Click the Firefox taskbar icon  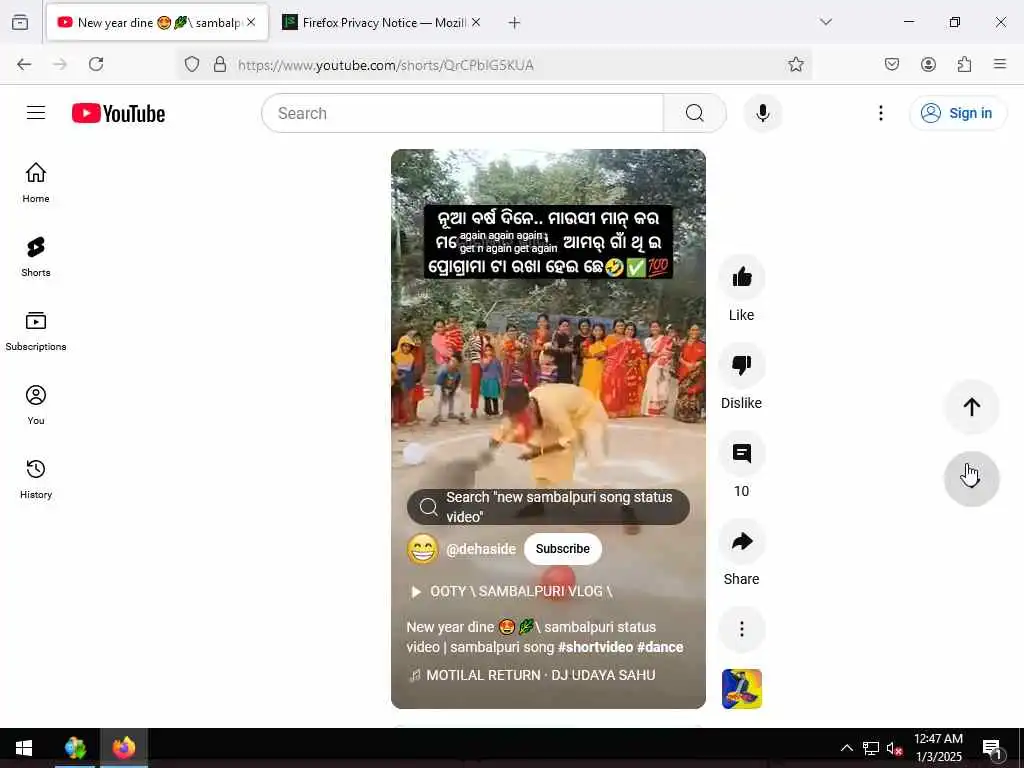(x=123, y=748)
